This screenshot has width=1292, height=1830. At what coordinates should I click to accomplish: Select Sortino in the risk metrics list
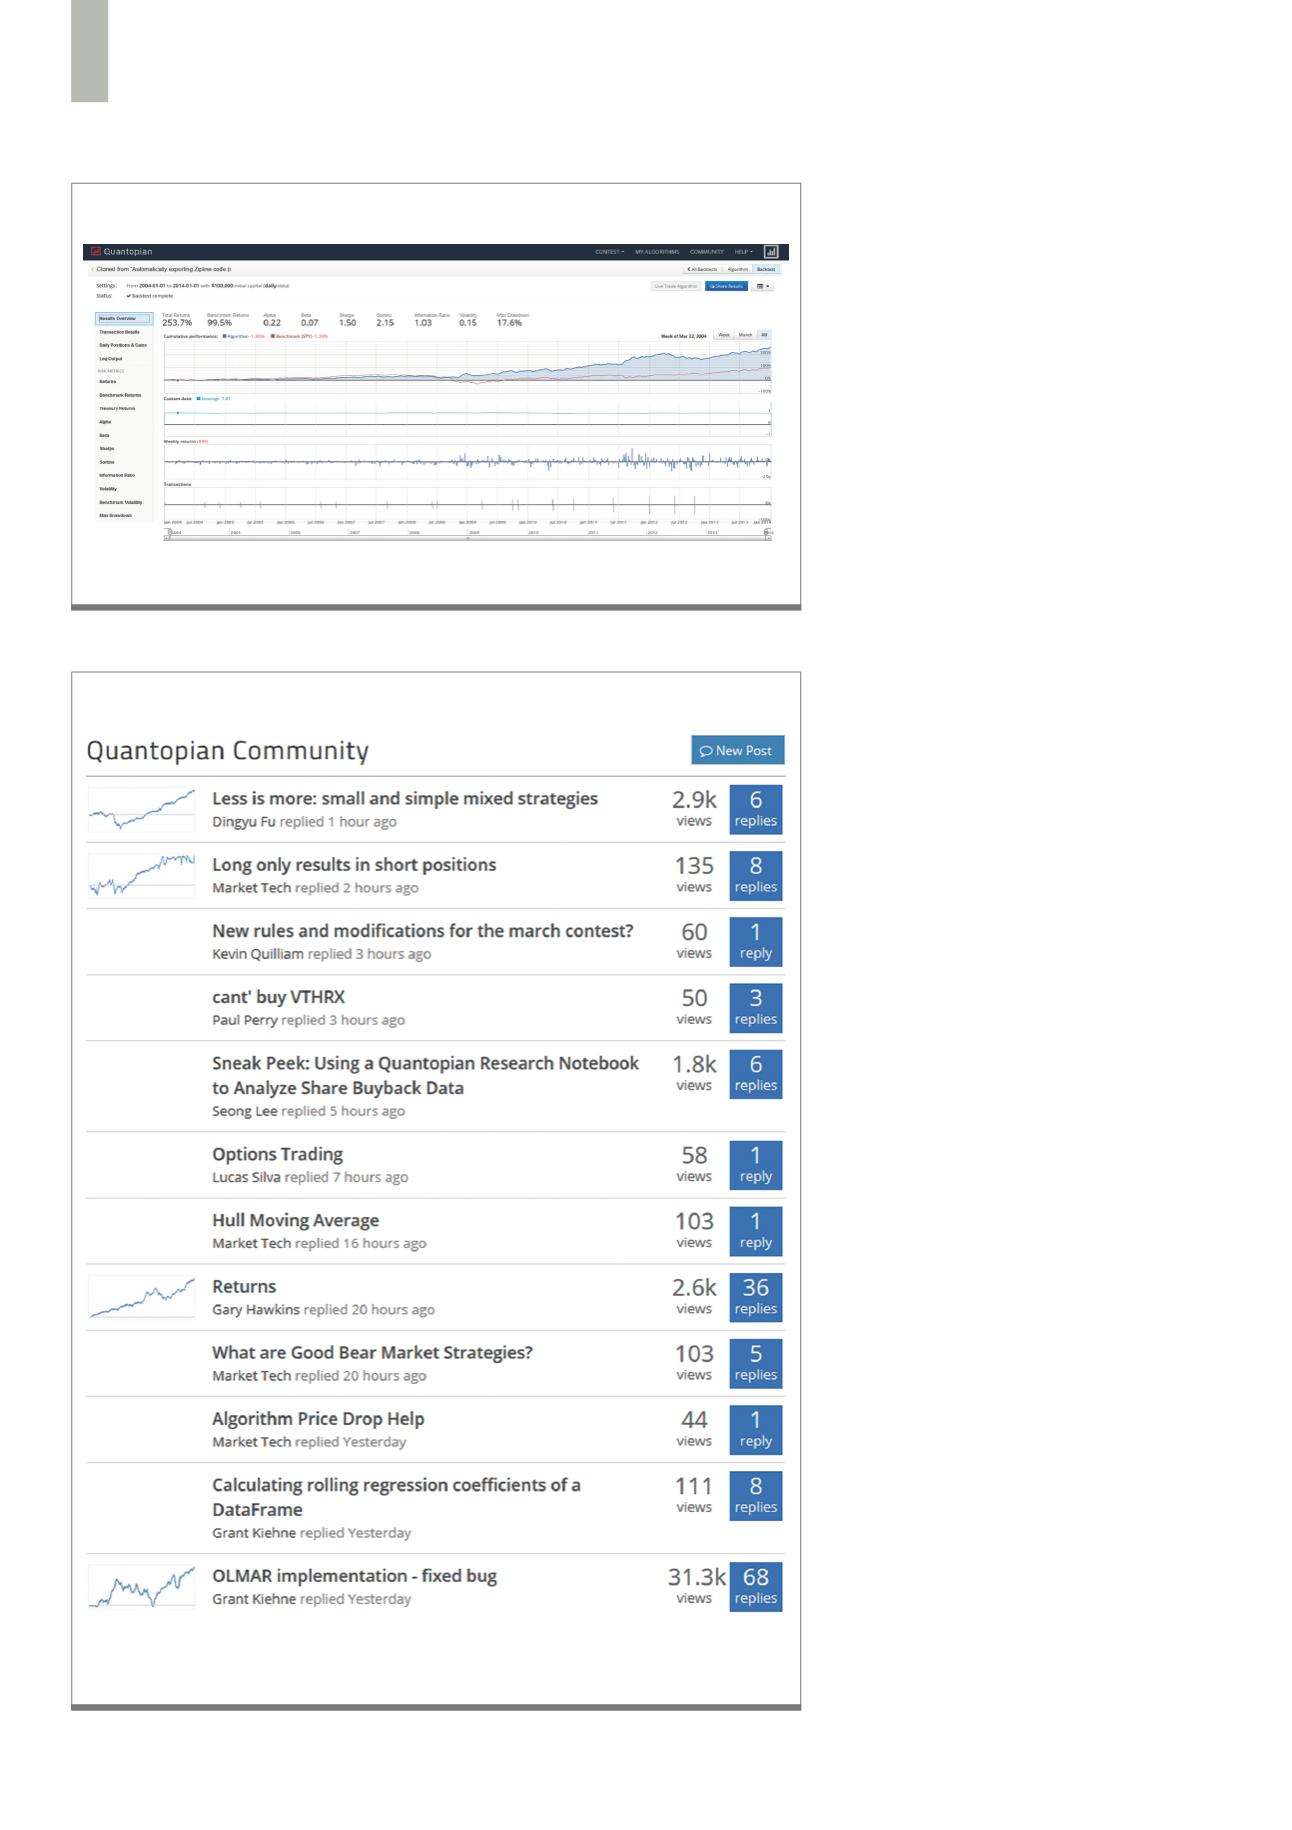(107, 462)
